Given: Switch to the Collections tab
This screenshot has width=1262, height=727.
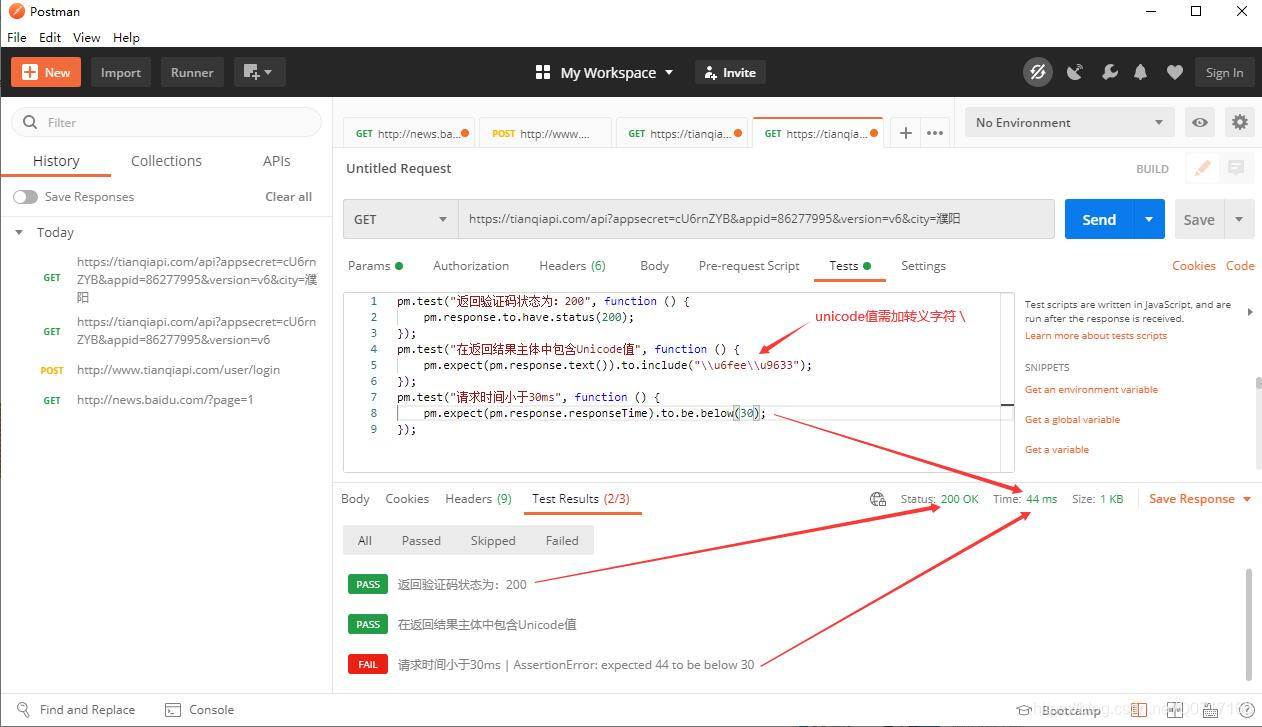Looking at the screenshot, I should [x=166, y=161].
